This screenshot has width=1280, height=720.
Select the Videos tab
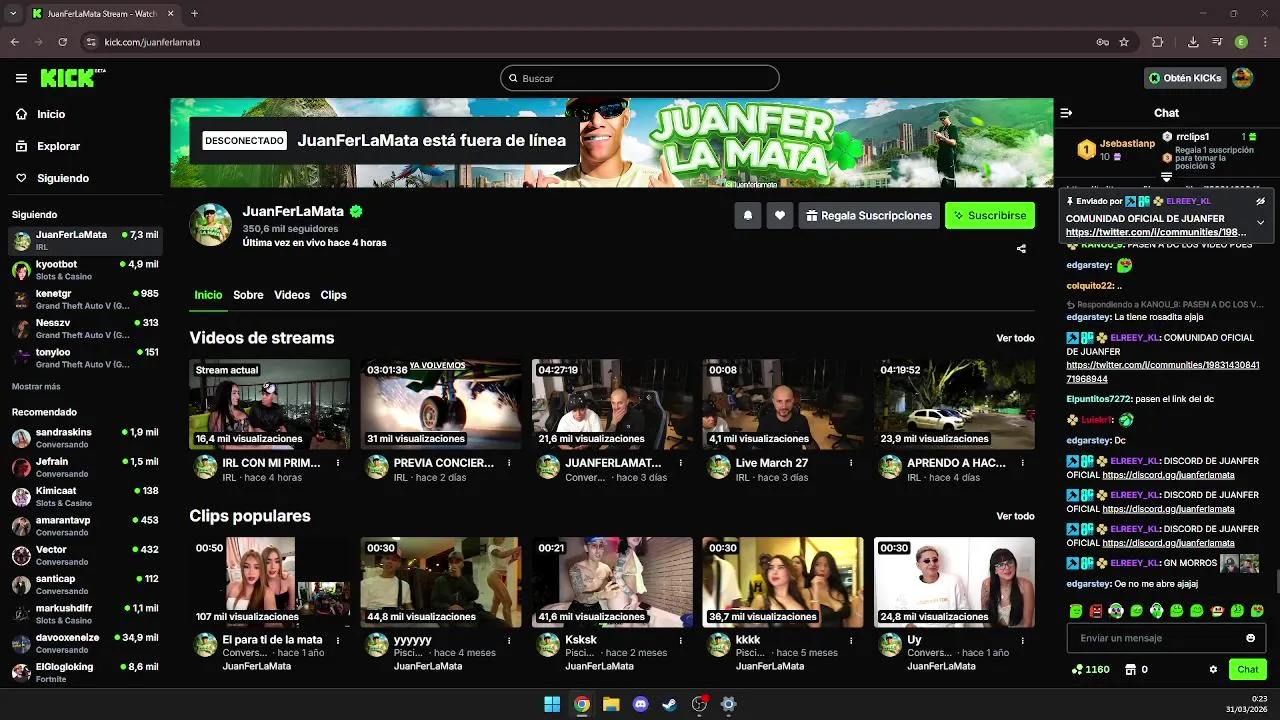click(x=292, y=295)
